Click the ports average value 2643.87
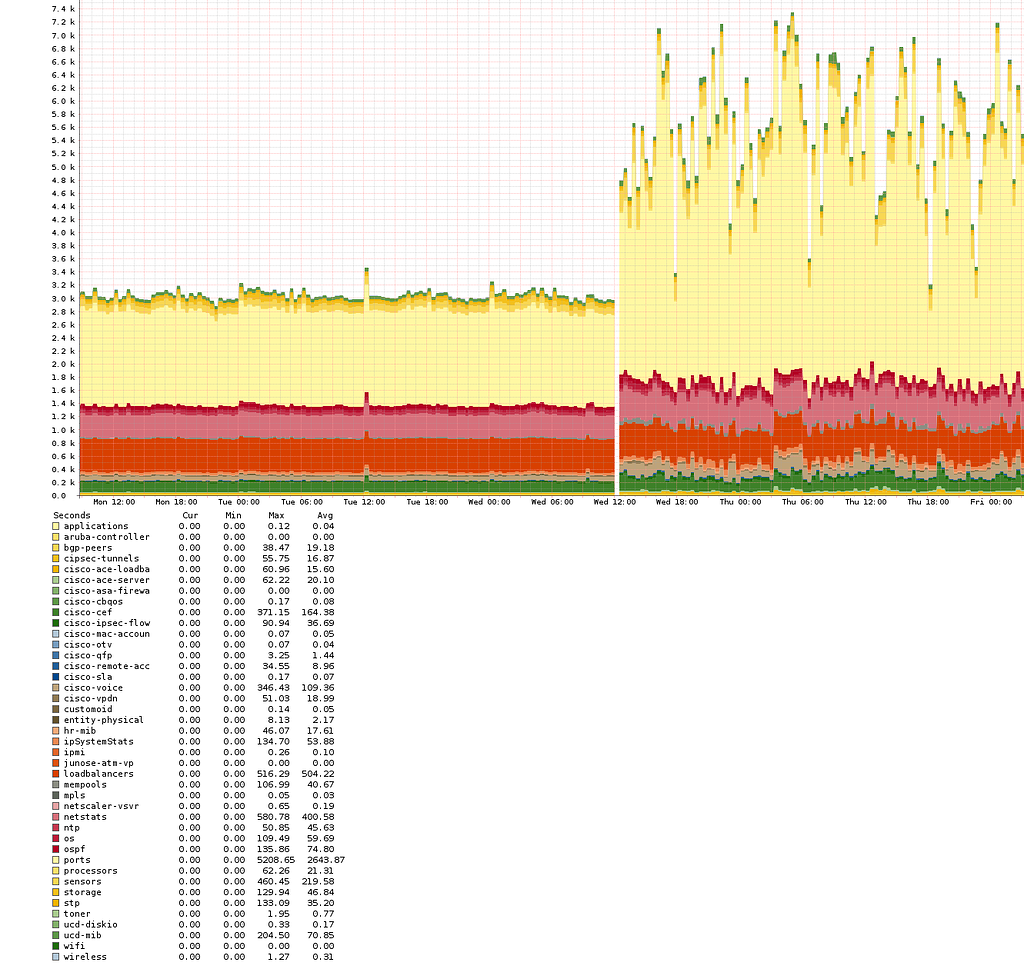1024x979 pixels. 326,859
